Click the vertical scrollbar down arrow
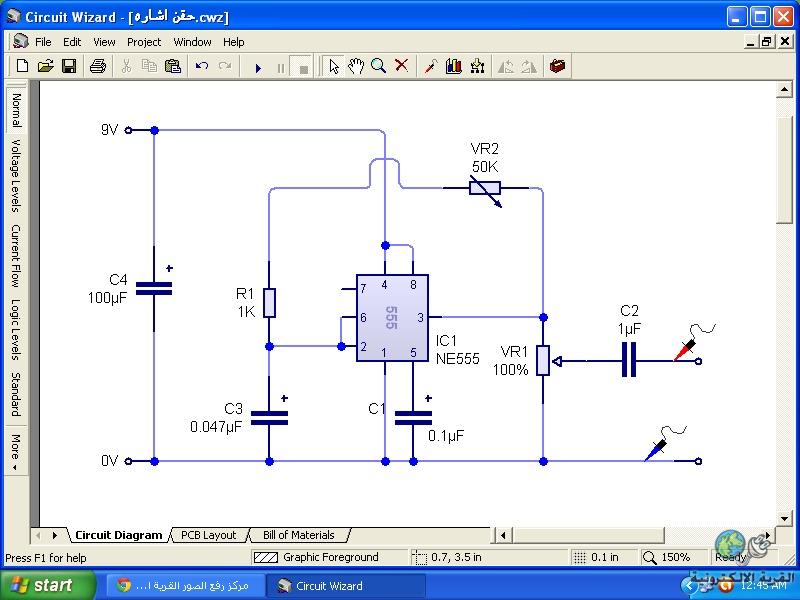800x600 pixels. click(x=784, y=518)
